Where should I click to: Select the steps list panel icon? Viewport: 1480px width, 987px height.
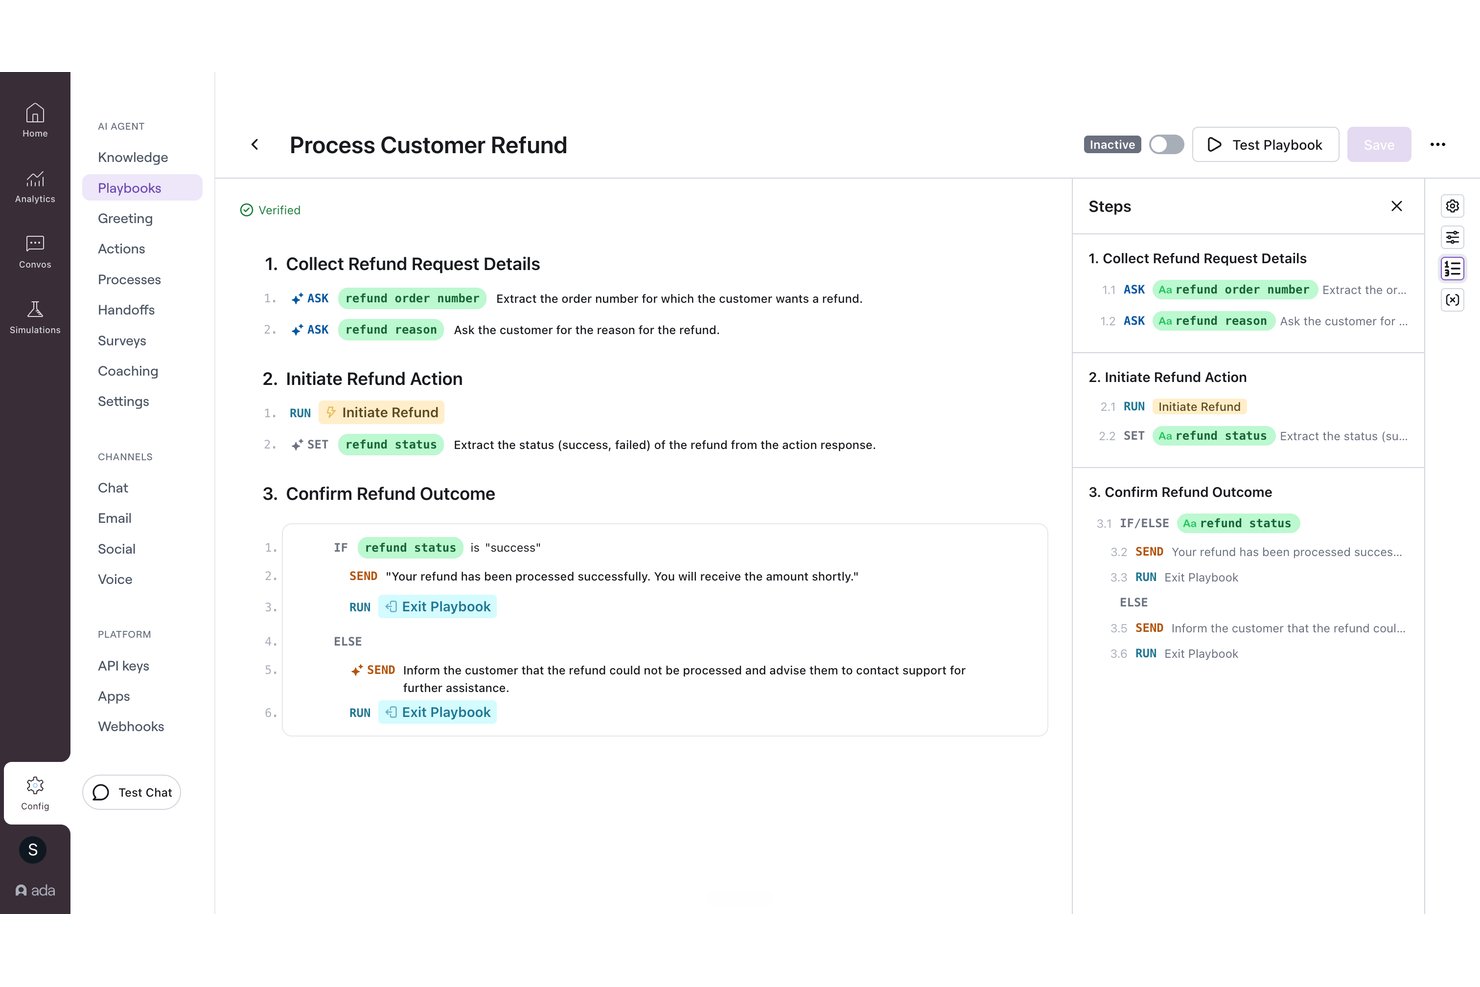click(x=1452, y=268)
